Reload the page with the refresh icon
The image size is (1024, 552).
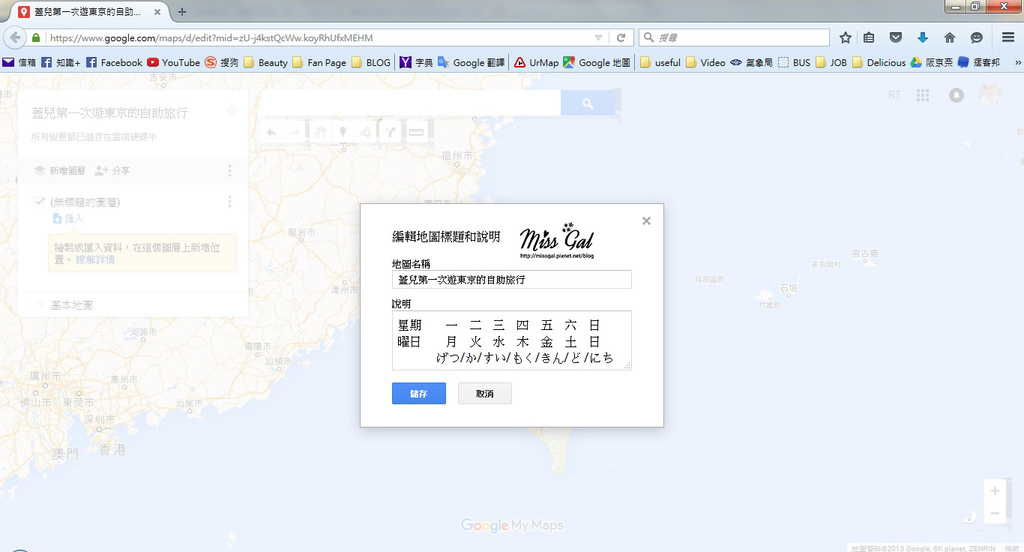tap(621, 38)
